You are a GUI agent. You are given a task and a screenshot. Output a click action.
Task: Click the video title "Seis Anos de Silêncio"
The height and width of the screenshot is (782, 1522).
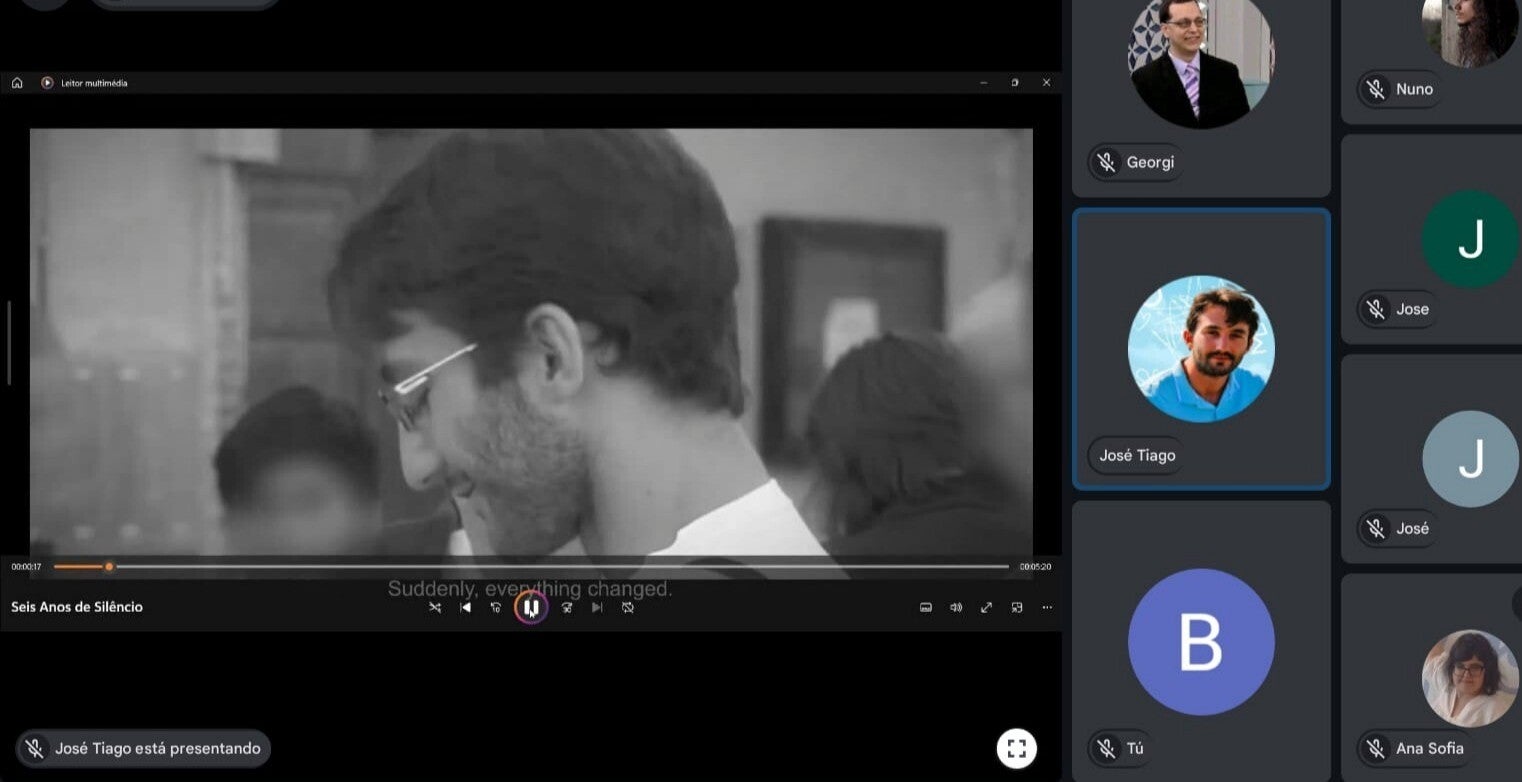(x=77, y=607)
